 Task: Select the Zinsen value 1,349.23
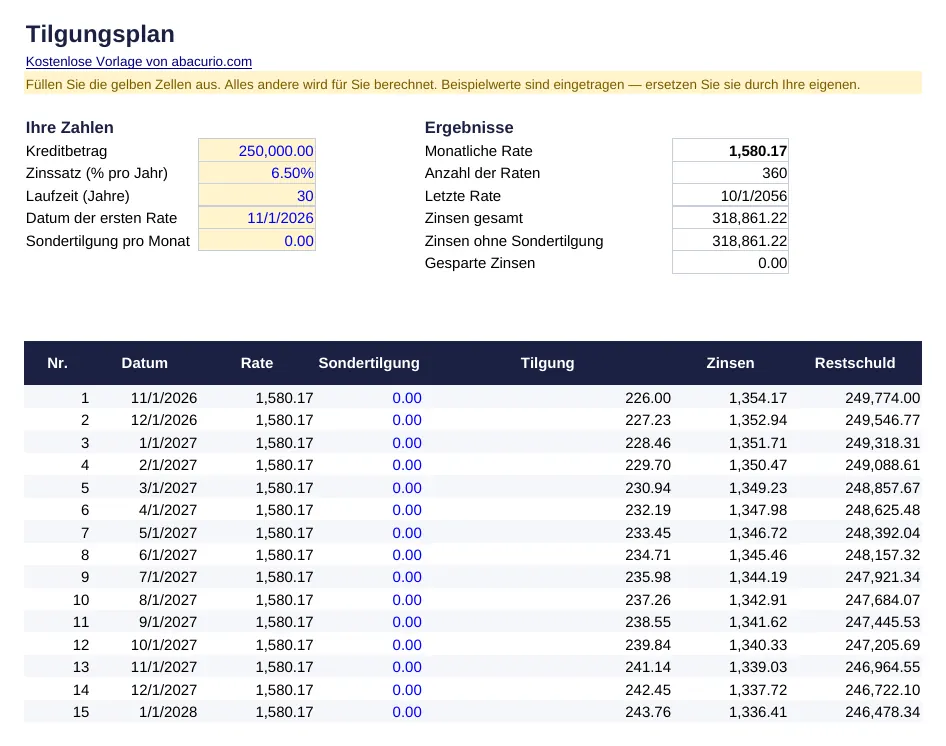click(x=758, y=488)
